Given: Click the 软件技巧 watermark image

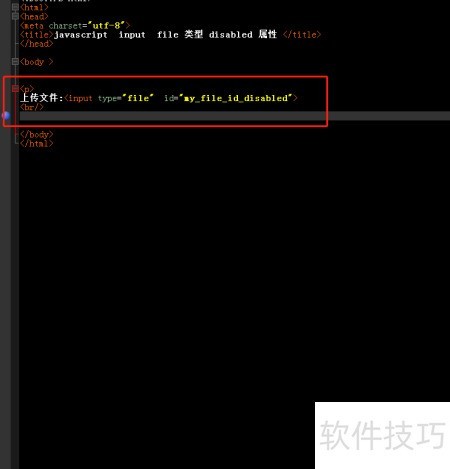Looking at the screenshot, I should [x=382, y=435].
